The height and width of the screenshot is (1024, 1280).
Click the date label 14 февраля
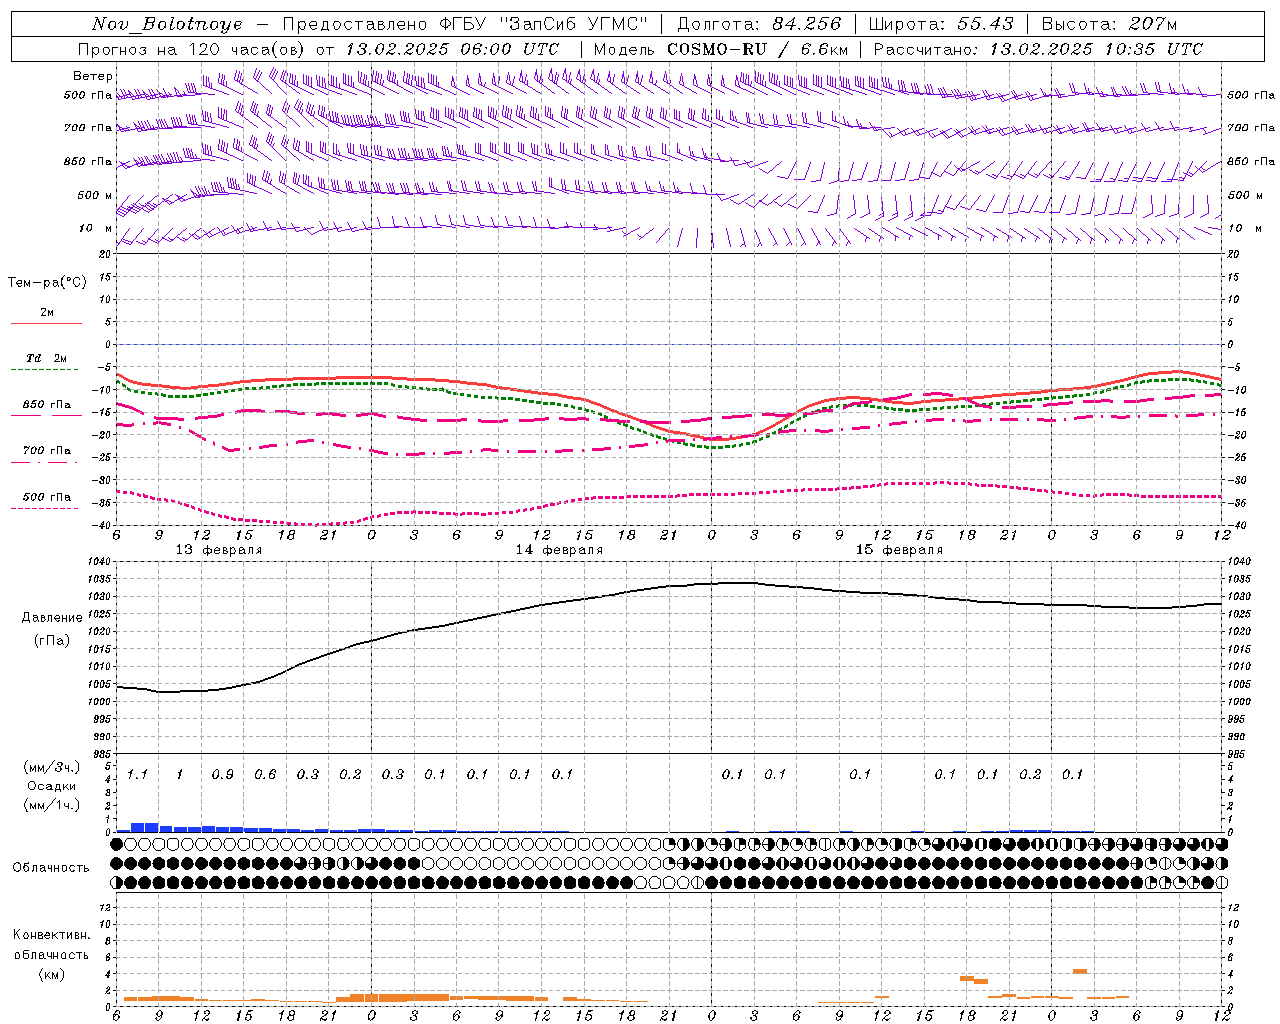click(x=559, y=550)
